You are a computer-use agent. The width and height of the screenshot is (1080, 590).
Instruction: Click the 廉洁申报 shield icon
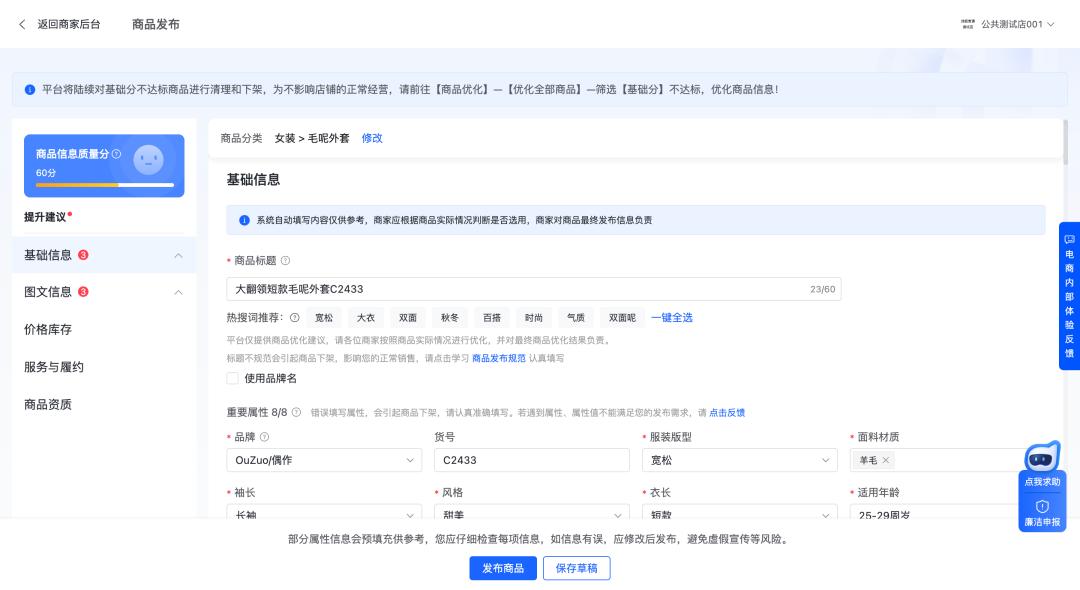tap(1042, 507)
